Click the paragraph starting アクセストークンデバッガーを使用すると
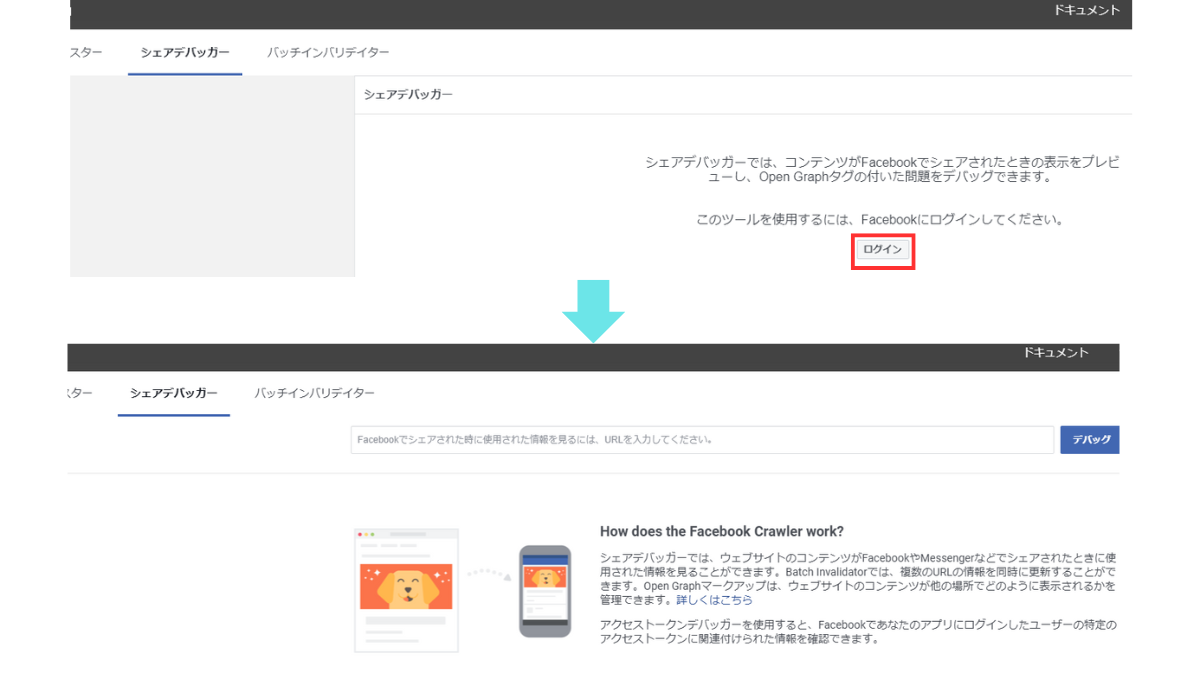The width and height of the screenshot is (1200, 675). pyautogui.click(x=858, y=631)
